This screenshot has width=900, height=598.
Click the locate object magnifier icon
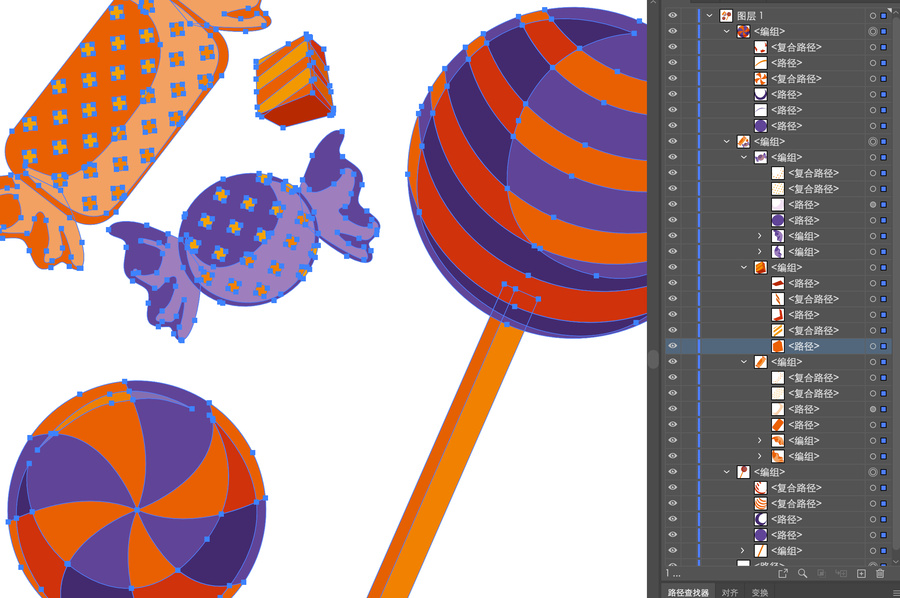[x=802, y=573]
